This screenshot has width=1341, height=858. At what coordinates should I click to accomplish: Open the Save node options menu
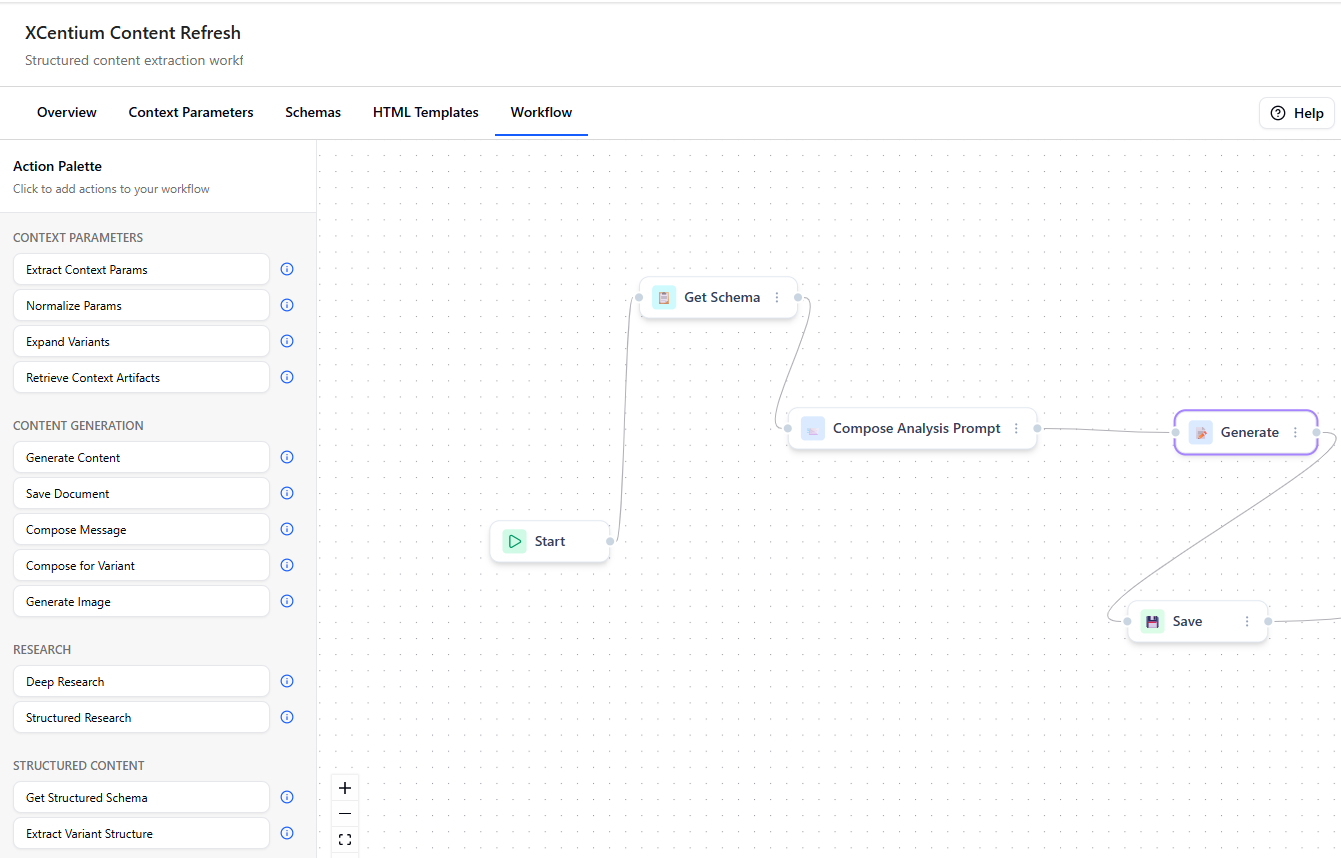click(x=1246, y=621)
